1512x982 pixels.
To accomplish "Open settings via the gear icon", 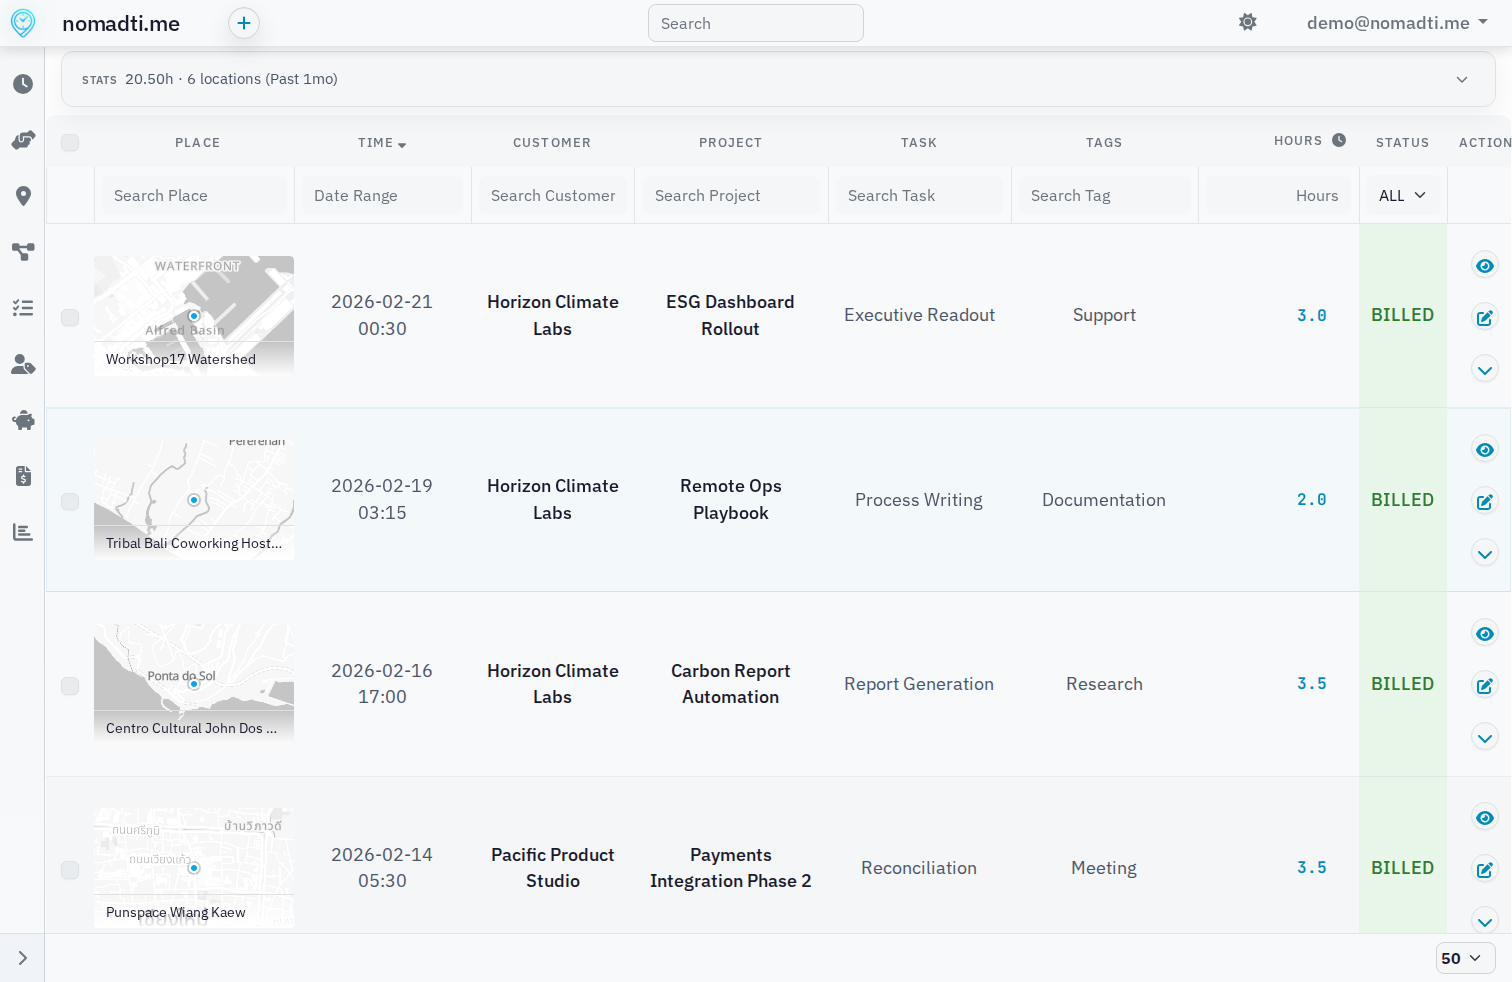I will pos(1247,22).
